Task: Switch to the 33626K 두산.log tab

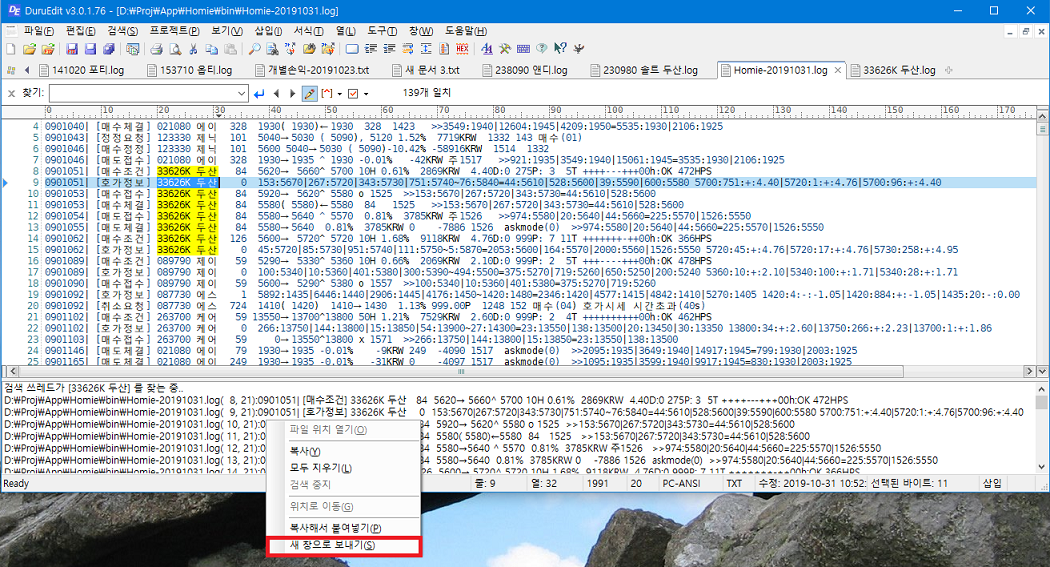Action: click(x=893, y=70)
